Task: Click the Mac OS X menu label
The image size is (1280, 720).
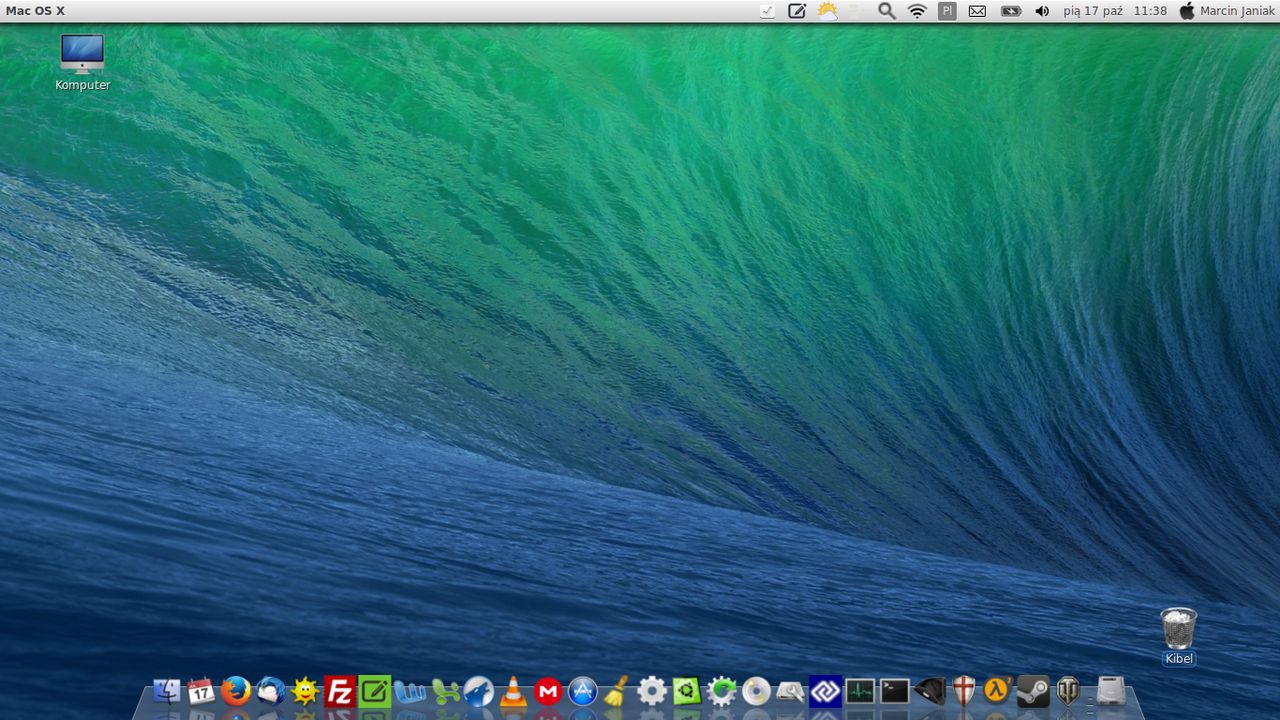Action: (x=36, y=11)
